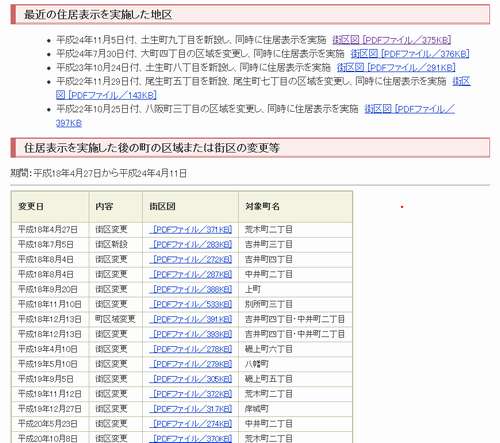
Task: Open PDF link for 吉井町四丁目 dated 8月4日
Action: [191, 259]
